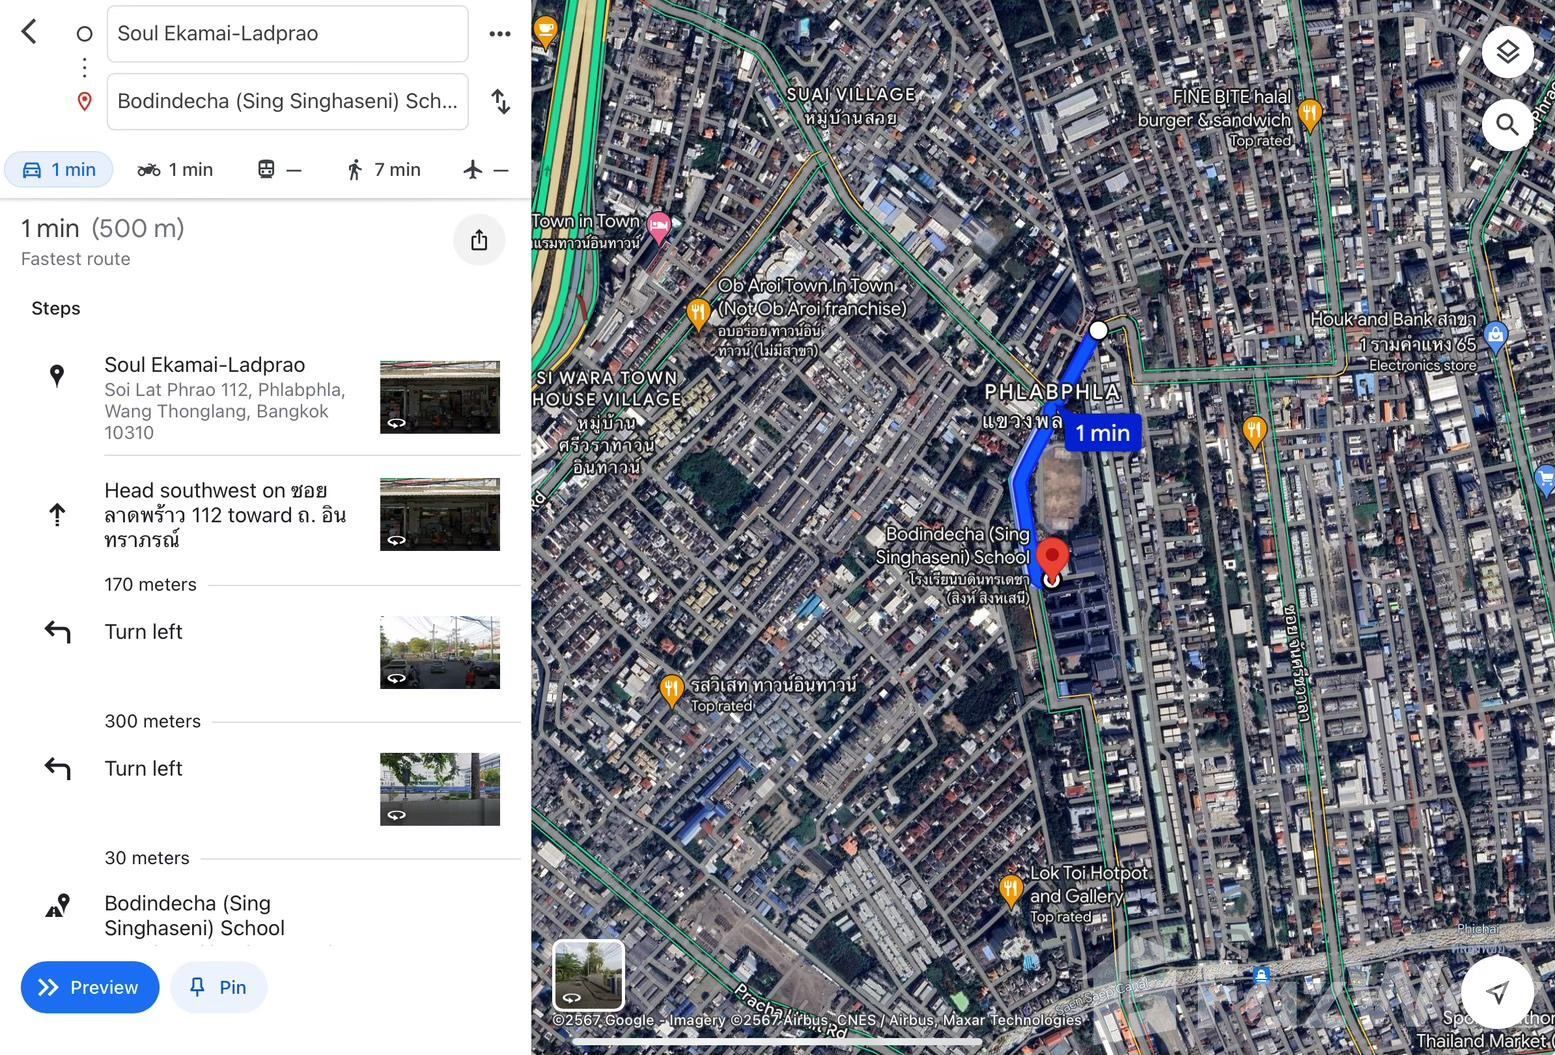Swap origin and destination with the reverse arrows
The image size is (1555, 1055).
coord(500,101)
